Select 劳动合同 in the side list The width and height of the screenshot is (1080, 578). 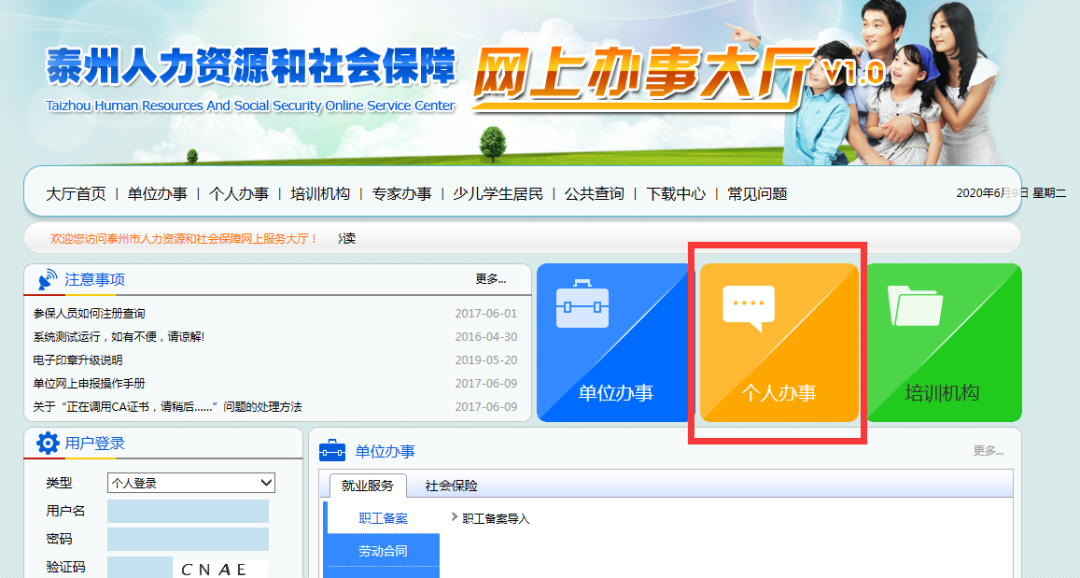(x=382, y=551)
